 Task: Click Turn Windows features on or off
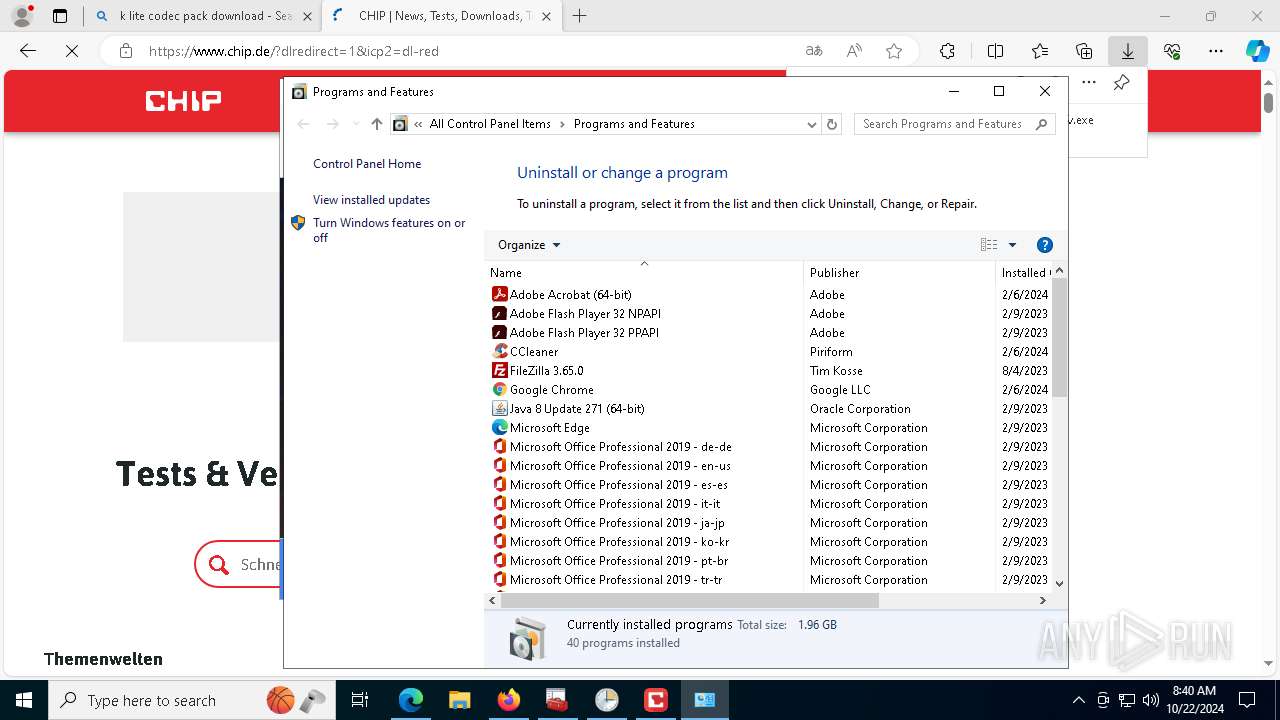point(389,230)
